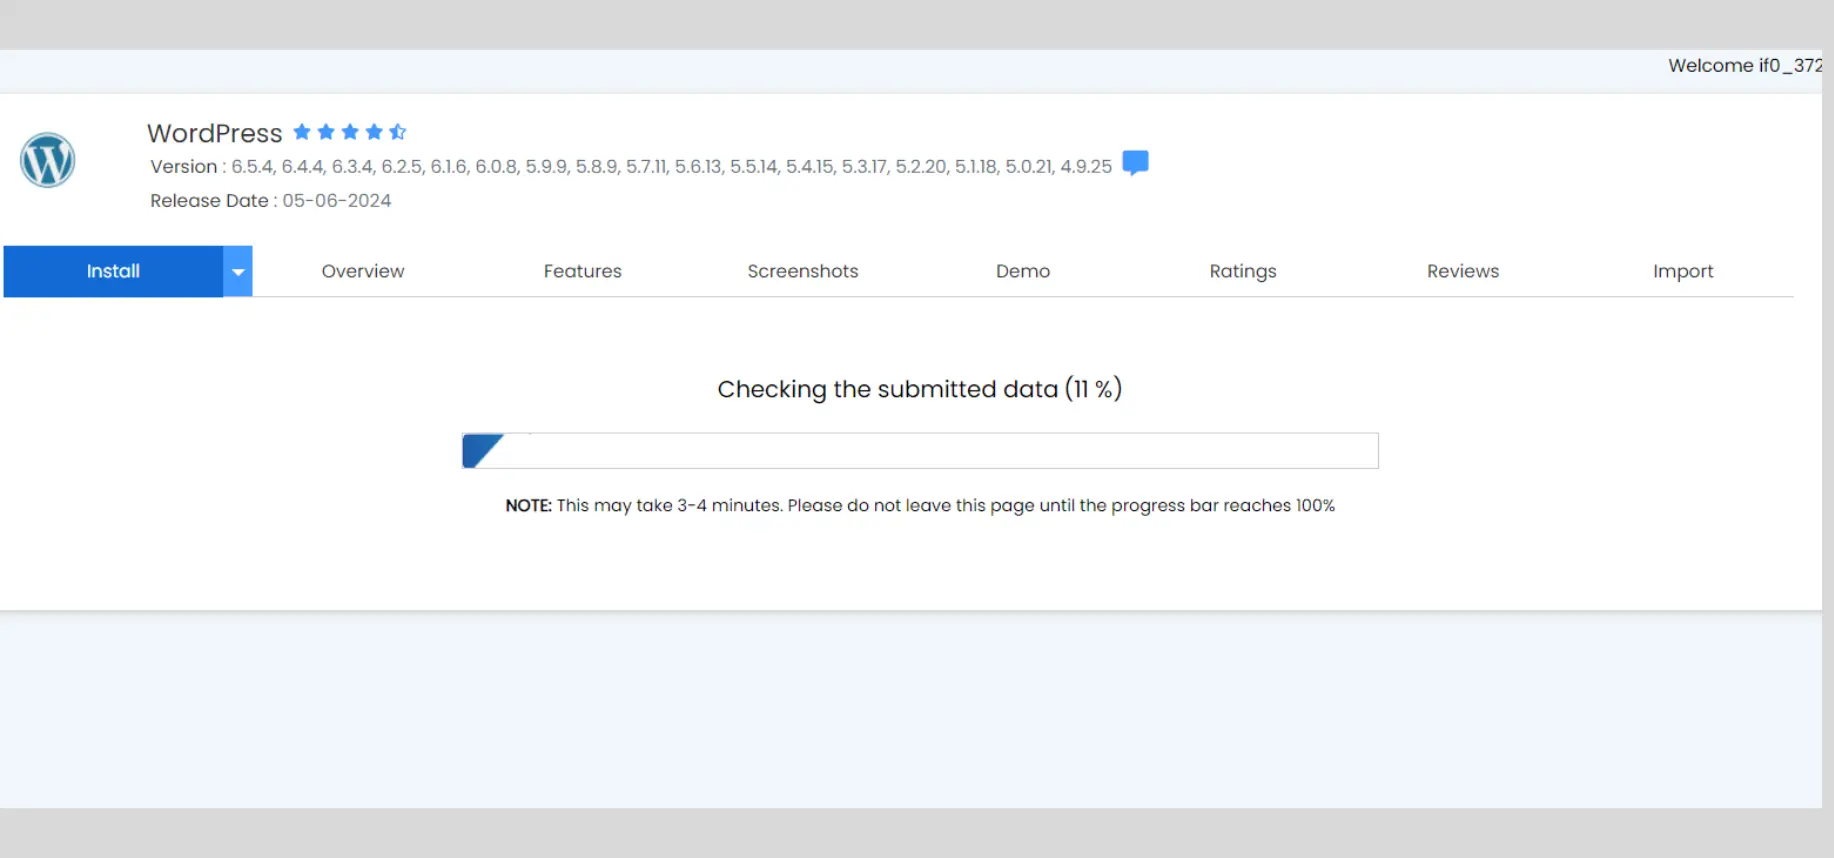Viewport: 1834px width, 858px height.
Task: Click the Install button
Action: coord(113,271)
